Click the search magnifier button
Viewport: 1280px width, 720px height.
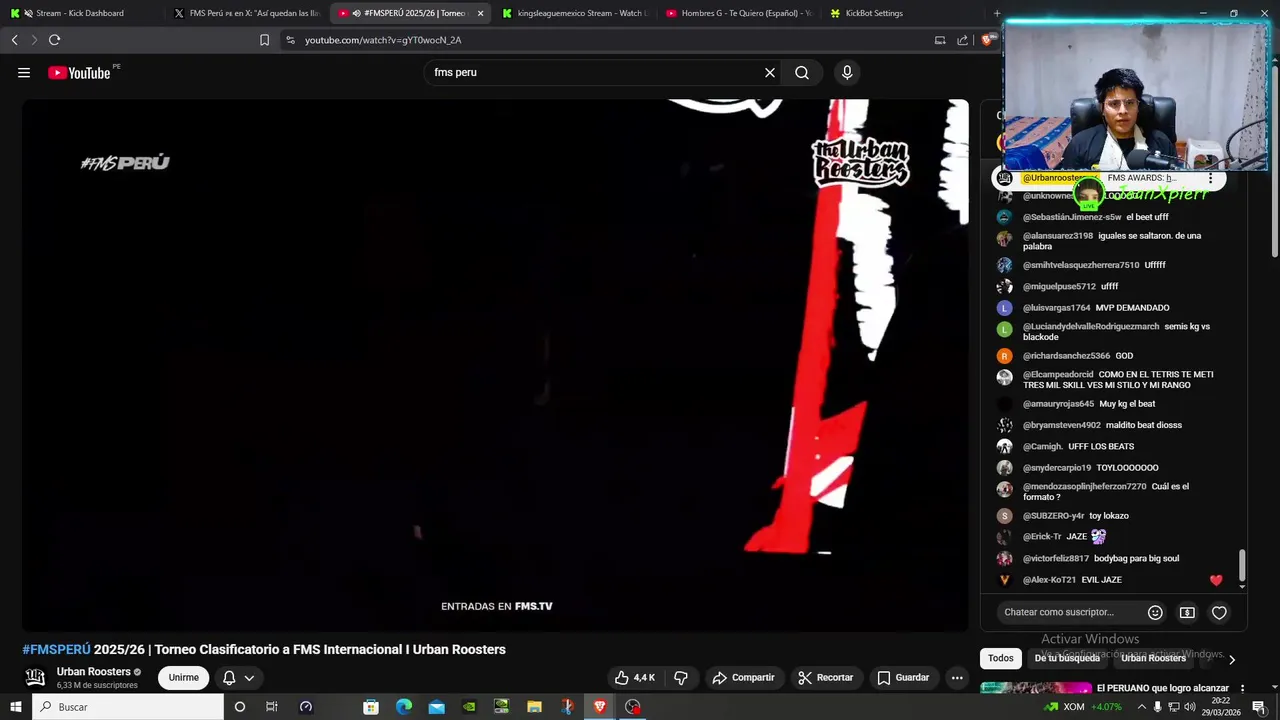(802, 72)
